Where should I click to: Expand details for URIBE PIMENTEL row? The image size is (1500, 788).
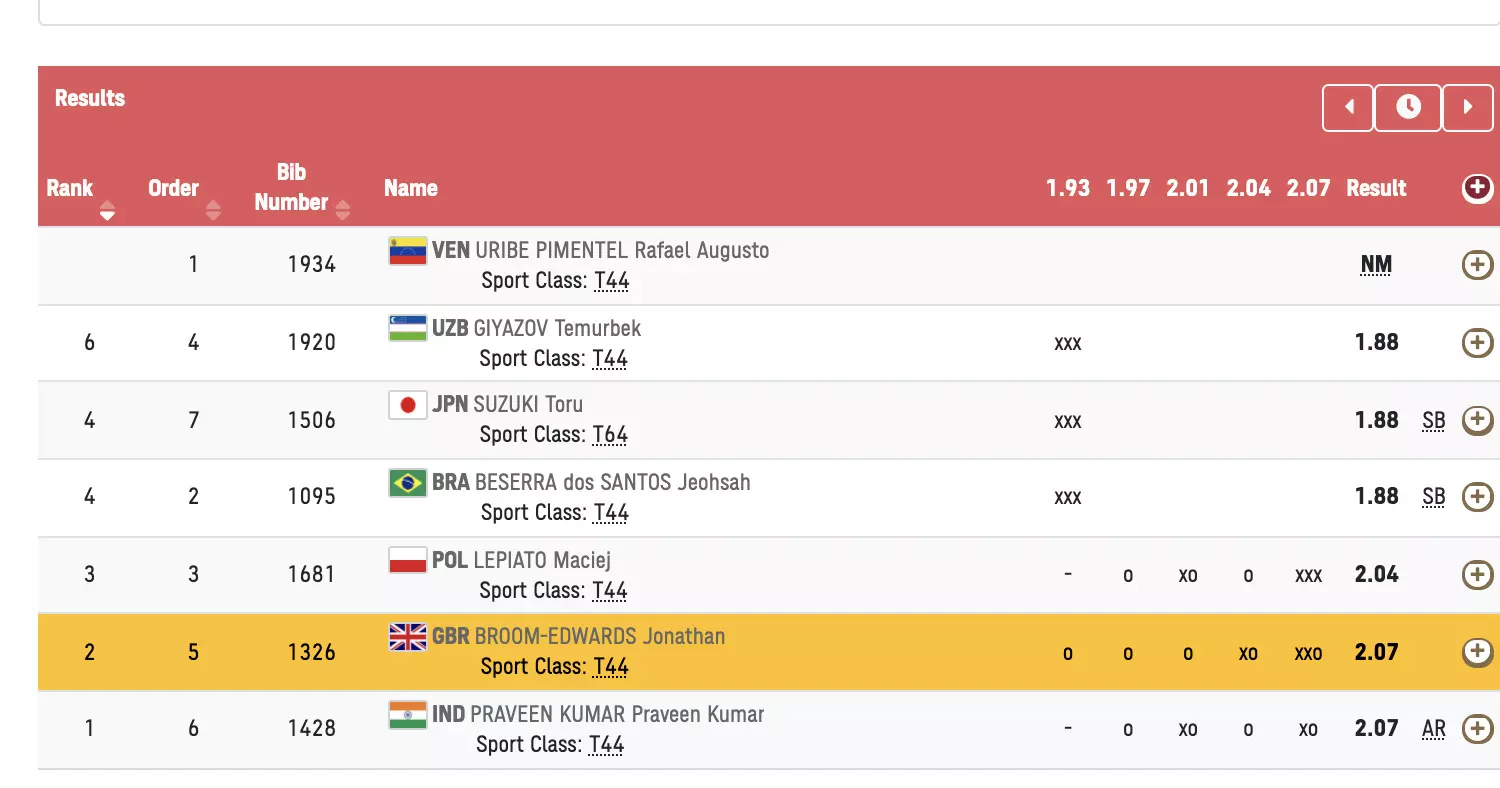1477,265
